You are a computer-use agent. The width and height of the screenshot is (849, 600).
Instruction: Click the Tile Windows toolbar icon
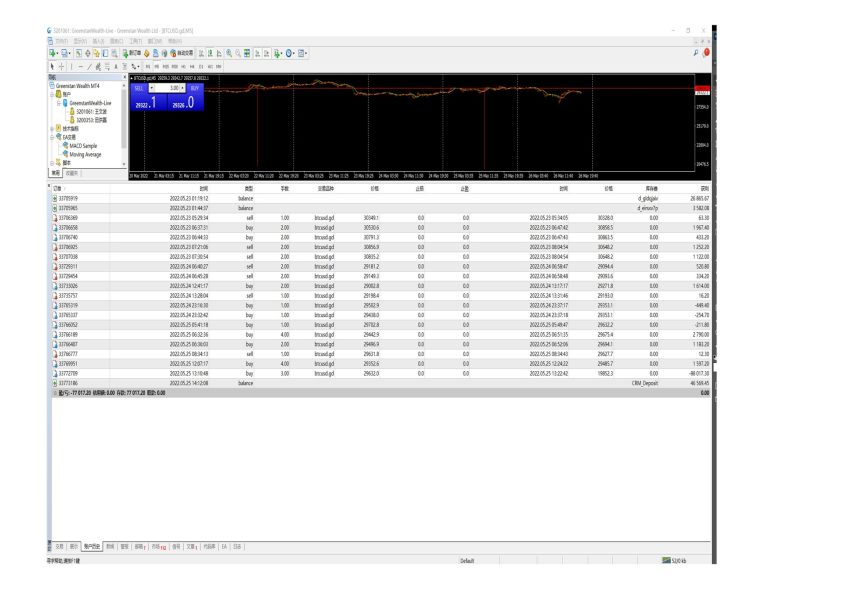tap(247, 53)
